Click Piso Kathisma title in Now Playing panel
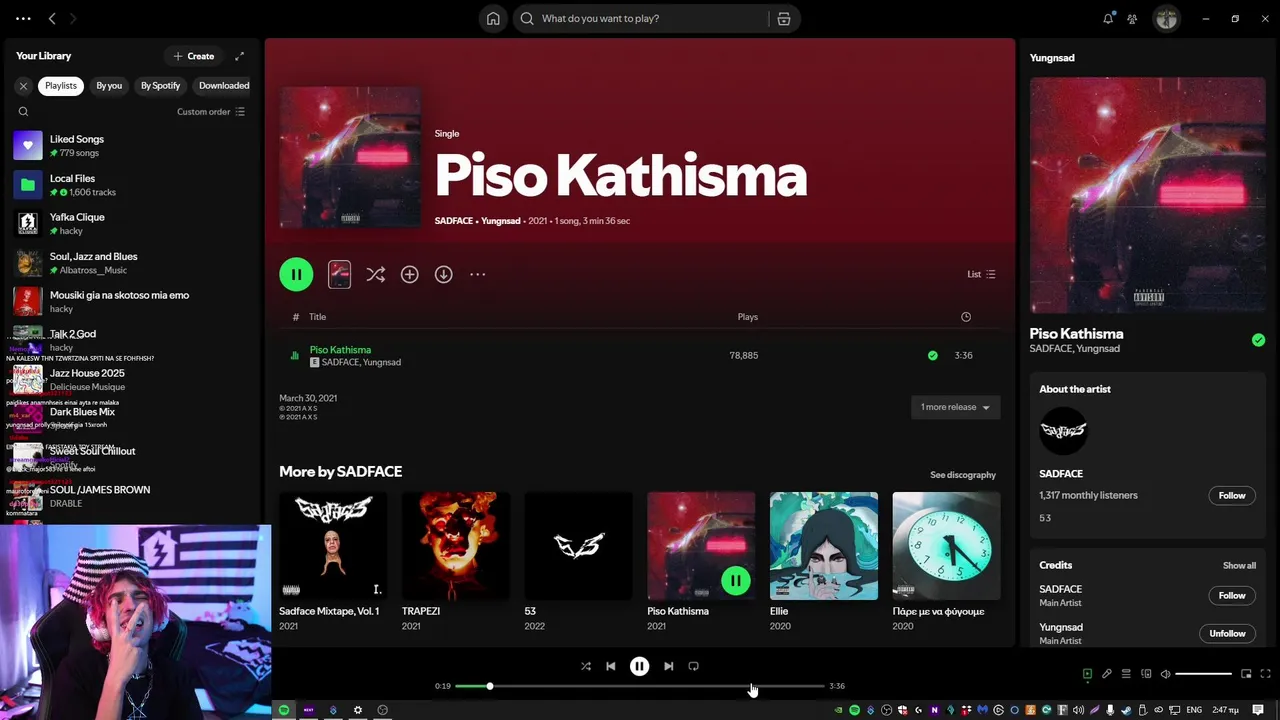Viewport: 1280px width, 720px height. (1077, 334)
